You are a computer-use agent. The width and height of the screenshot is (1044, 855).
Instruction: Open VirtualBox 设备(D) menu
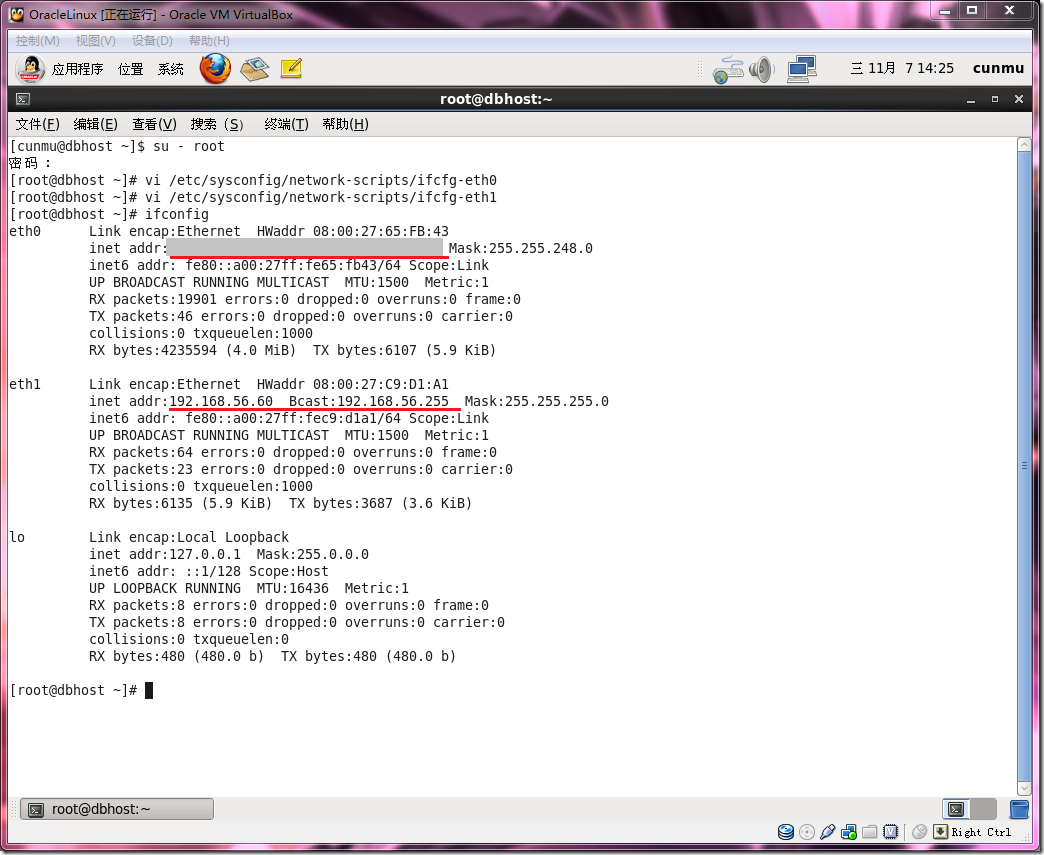click(152, 41)
